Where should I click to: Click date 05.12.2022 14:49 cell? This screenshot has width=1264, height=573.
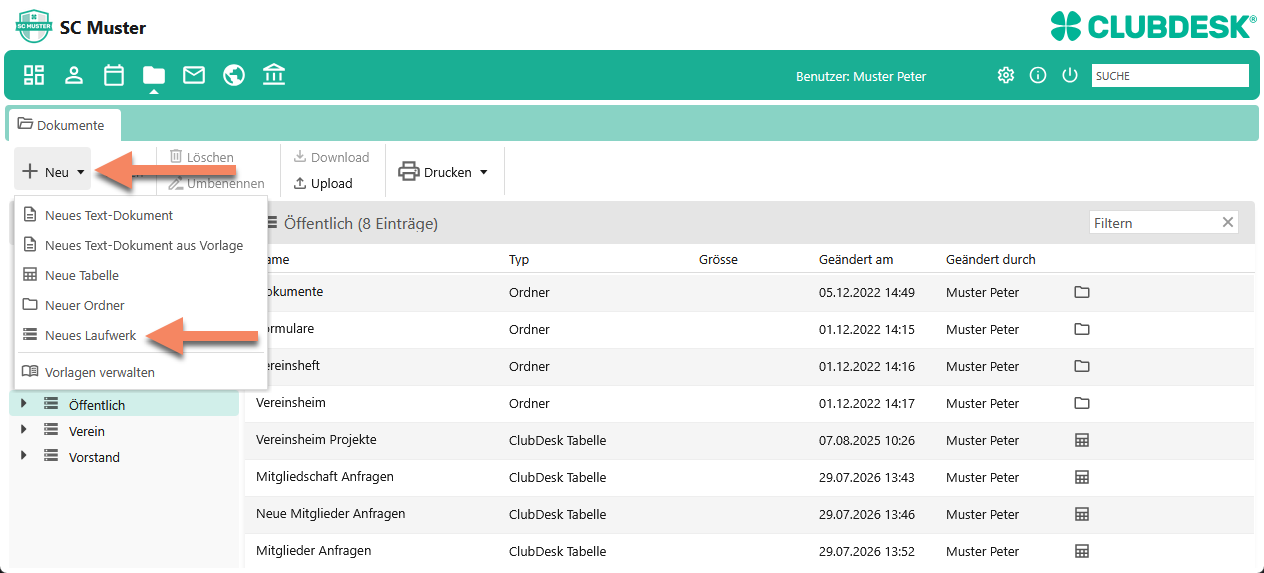point(867,293)
